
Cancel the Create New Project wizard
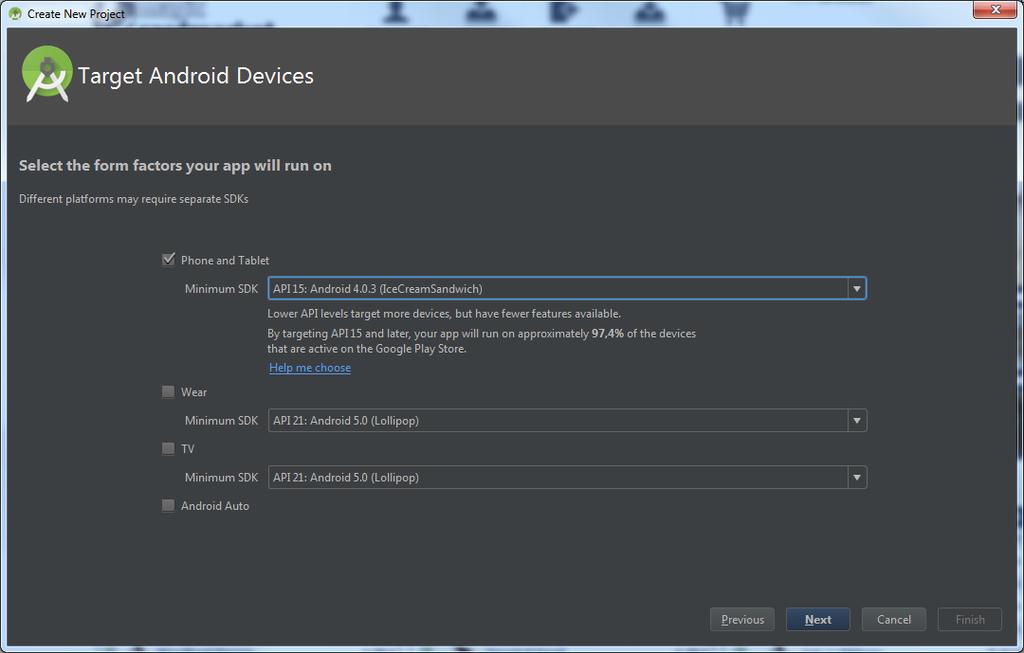pos(893,619)
